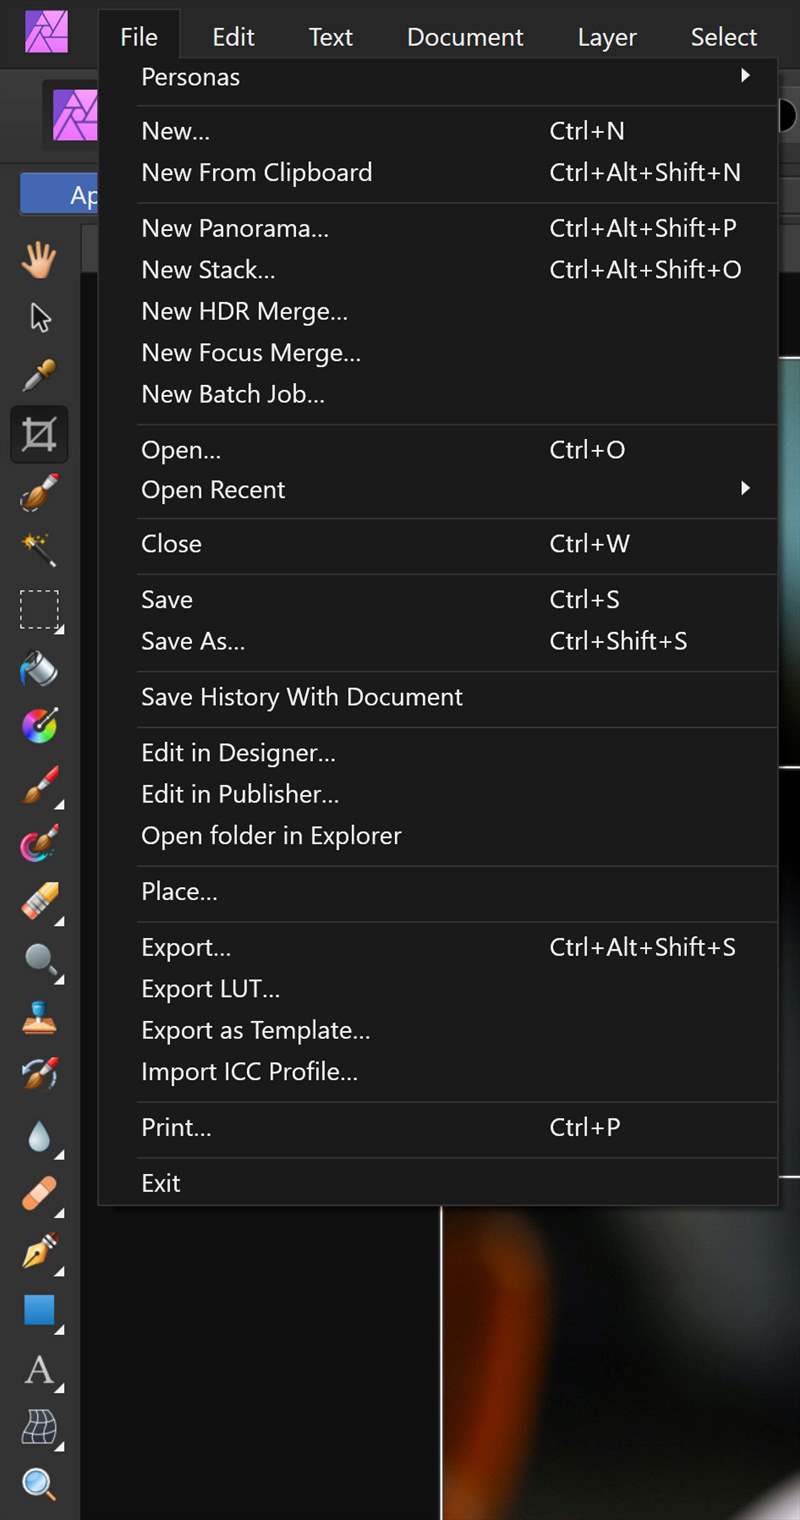The image size is (800, 1520).
Task: Choose the Erase Brush tool
Action: [x=39, y=902]
